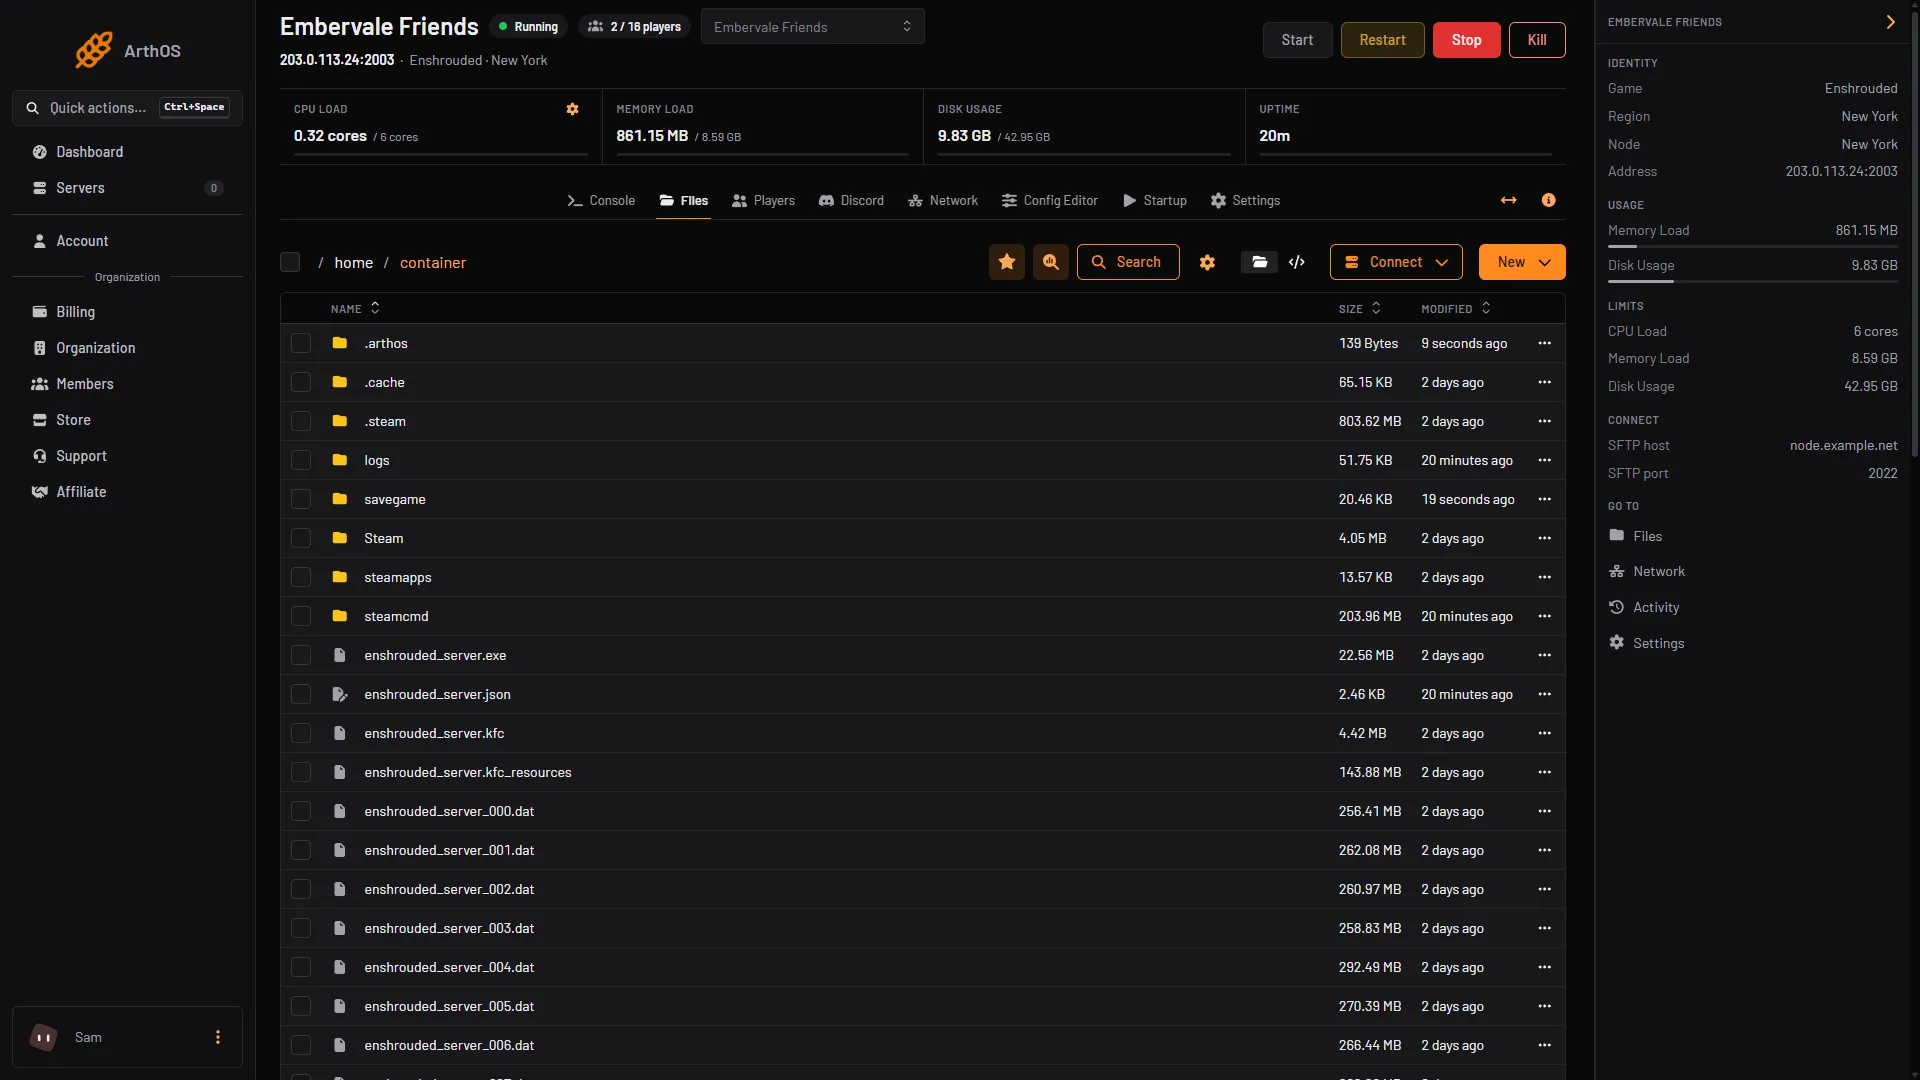The height and width of the screenshot is (1080, 1920).
Task: Open the New dropdown button
Action: (x=1522, y=262)
